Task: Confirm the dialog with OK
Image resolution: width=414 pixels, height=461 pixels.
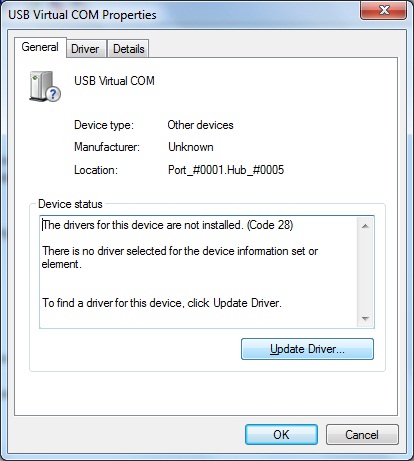Action: click(x=281, y=434)
